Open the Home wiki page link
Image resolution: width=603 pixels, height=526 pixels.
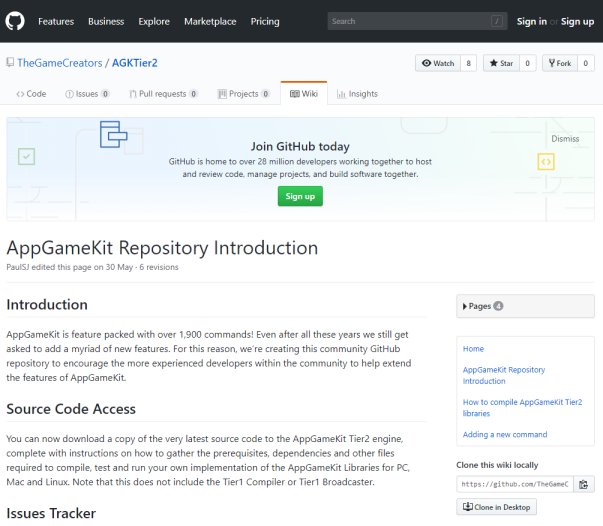tap(473, 349)
